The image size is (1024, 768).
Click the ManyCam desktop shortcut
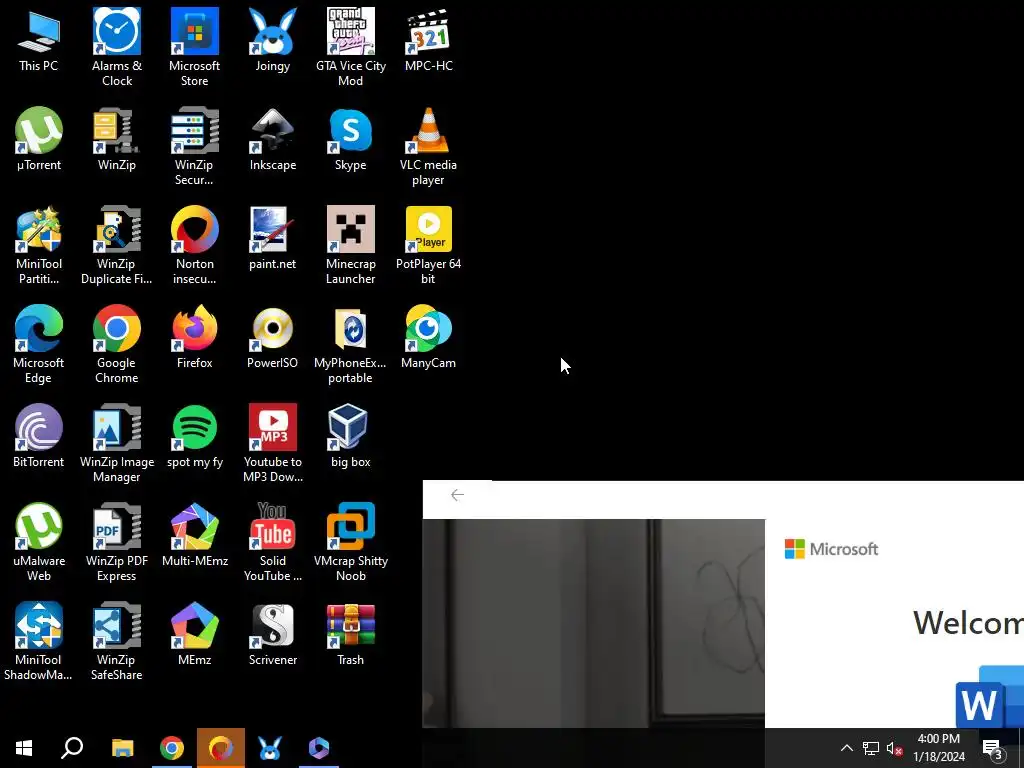click(428, 337)
